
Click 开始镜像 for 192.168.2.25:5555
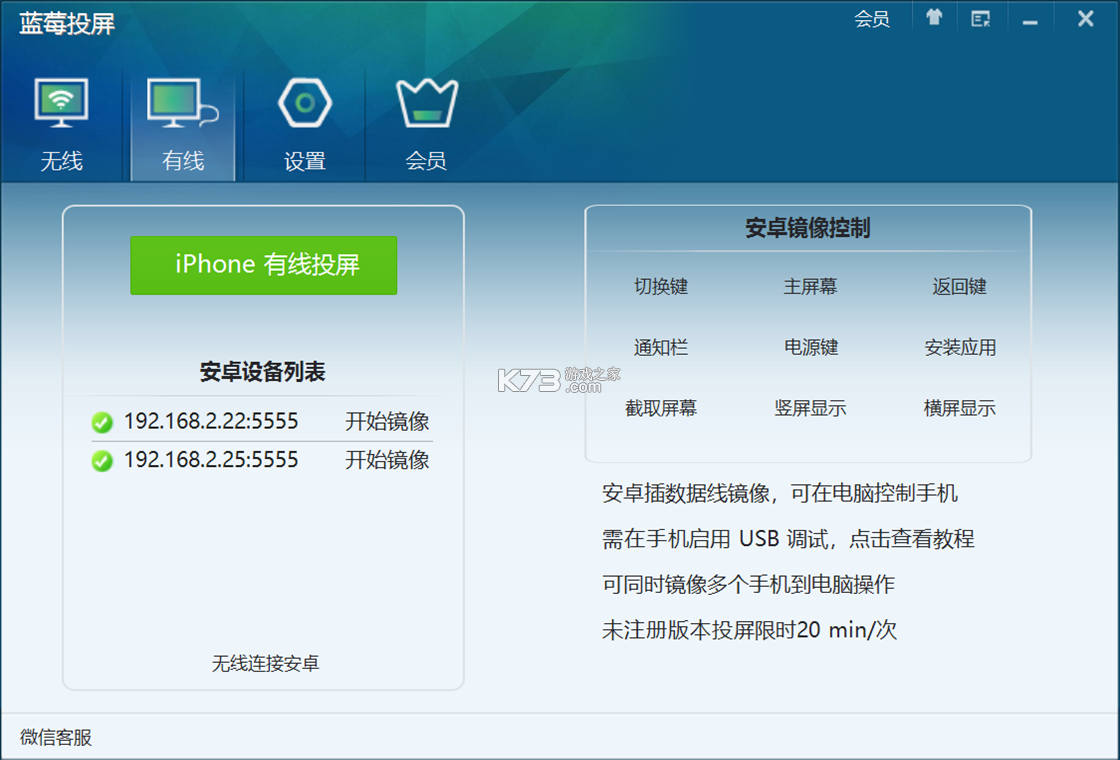pyautogui.click(x=387, y=460)
